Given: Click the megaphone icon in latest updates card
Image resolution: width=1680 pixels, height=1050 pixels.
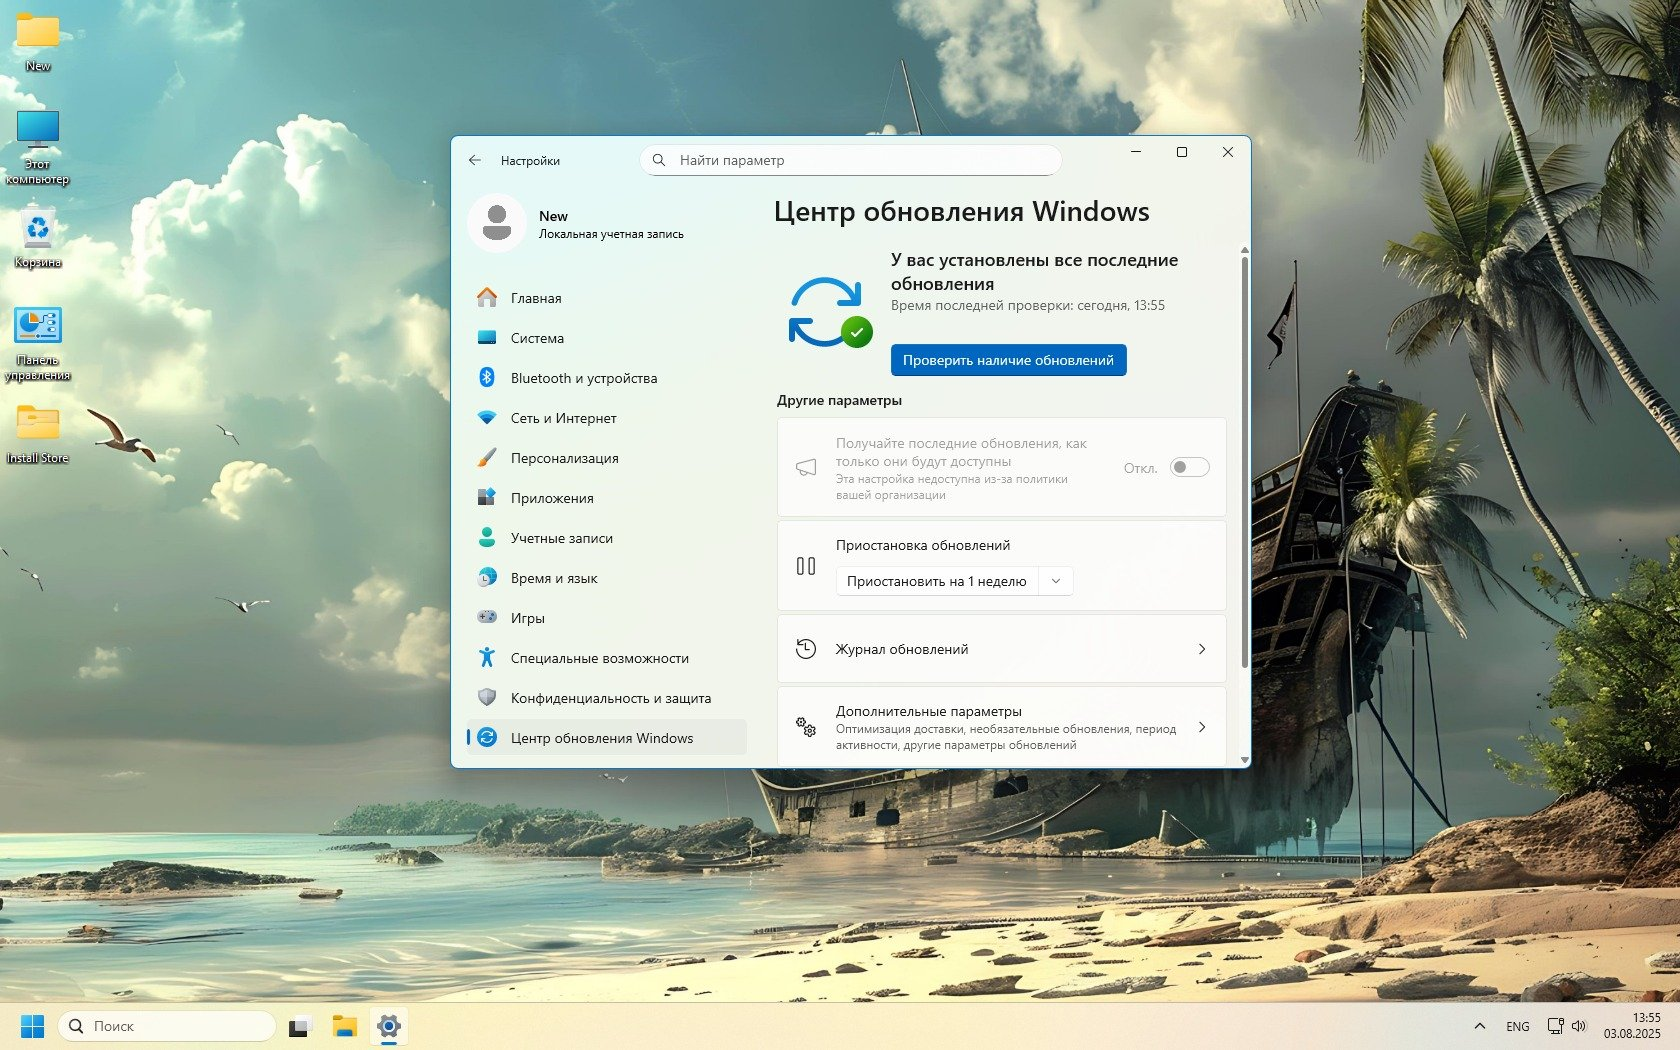Looking at the screenshot, I should pos(806,468).
